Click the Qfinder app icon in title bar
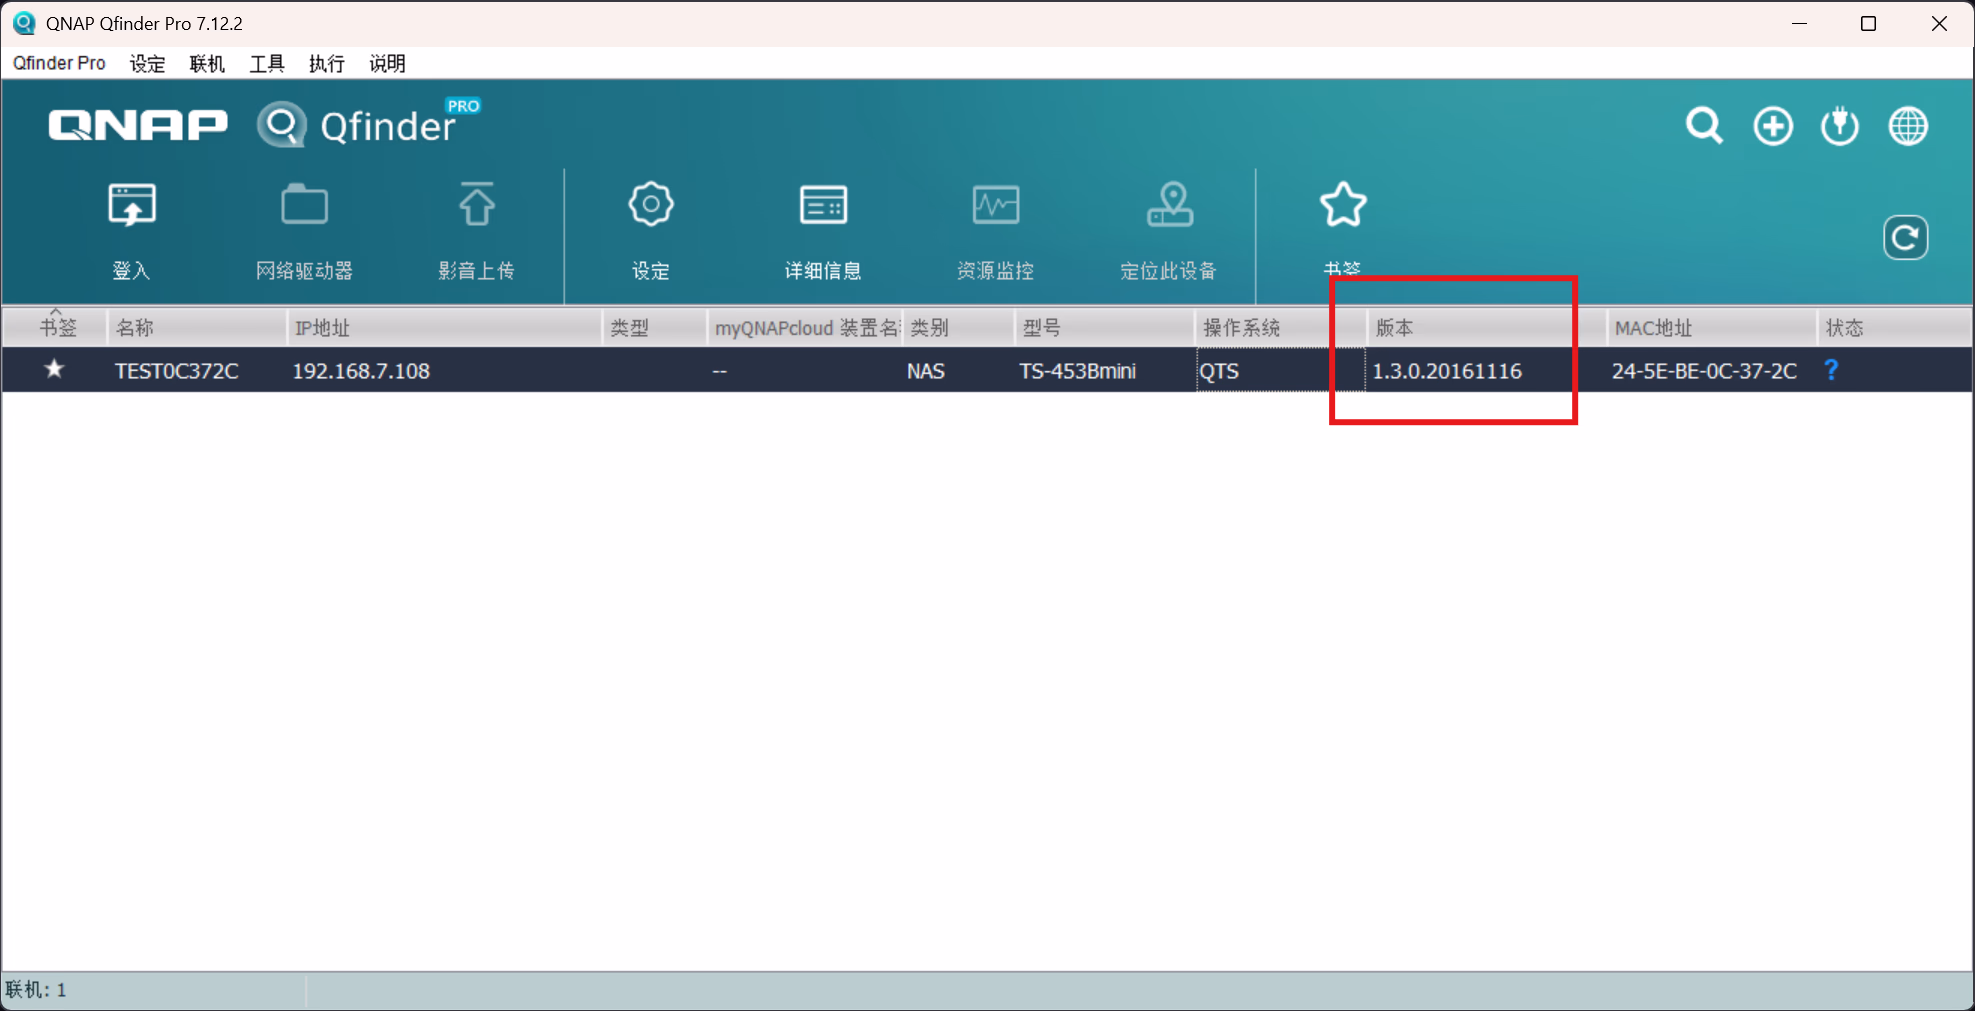The image size is (1975, 1011). click(x=24, y=23)
